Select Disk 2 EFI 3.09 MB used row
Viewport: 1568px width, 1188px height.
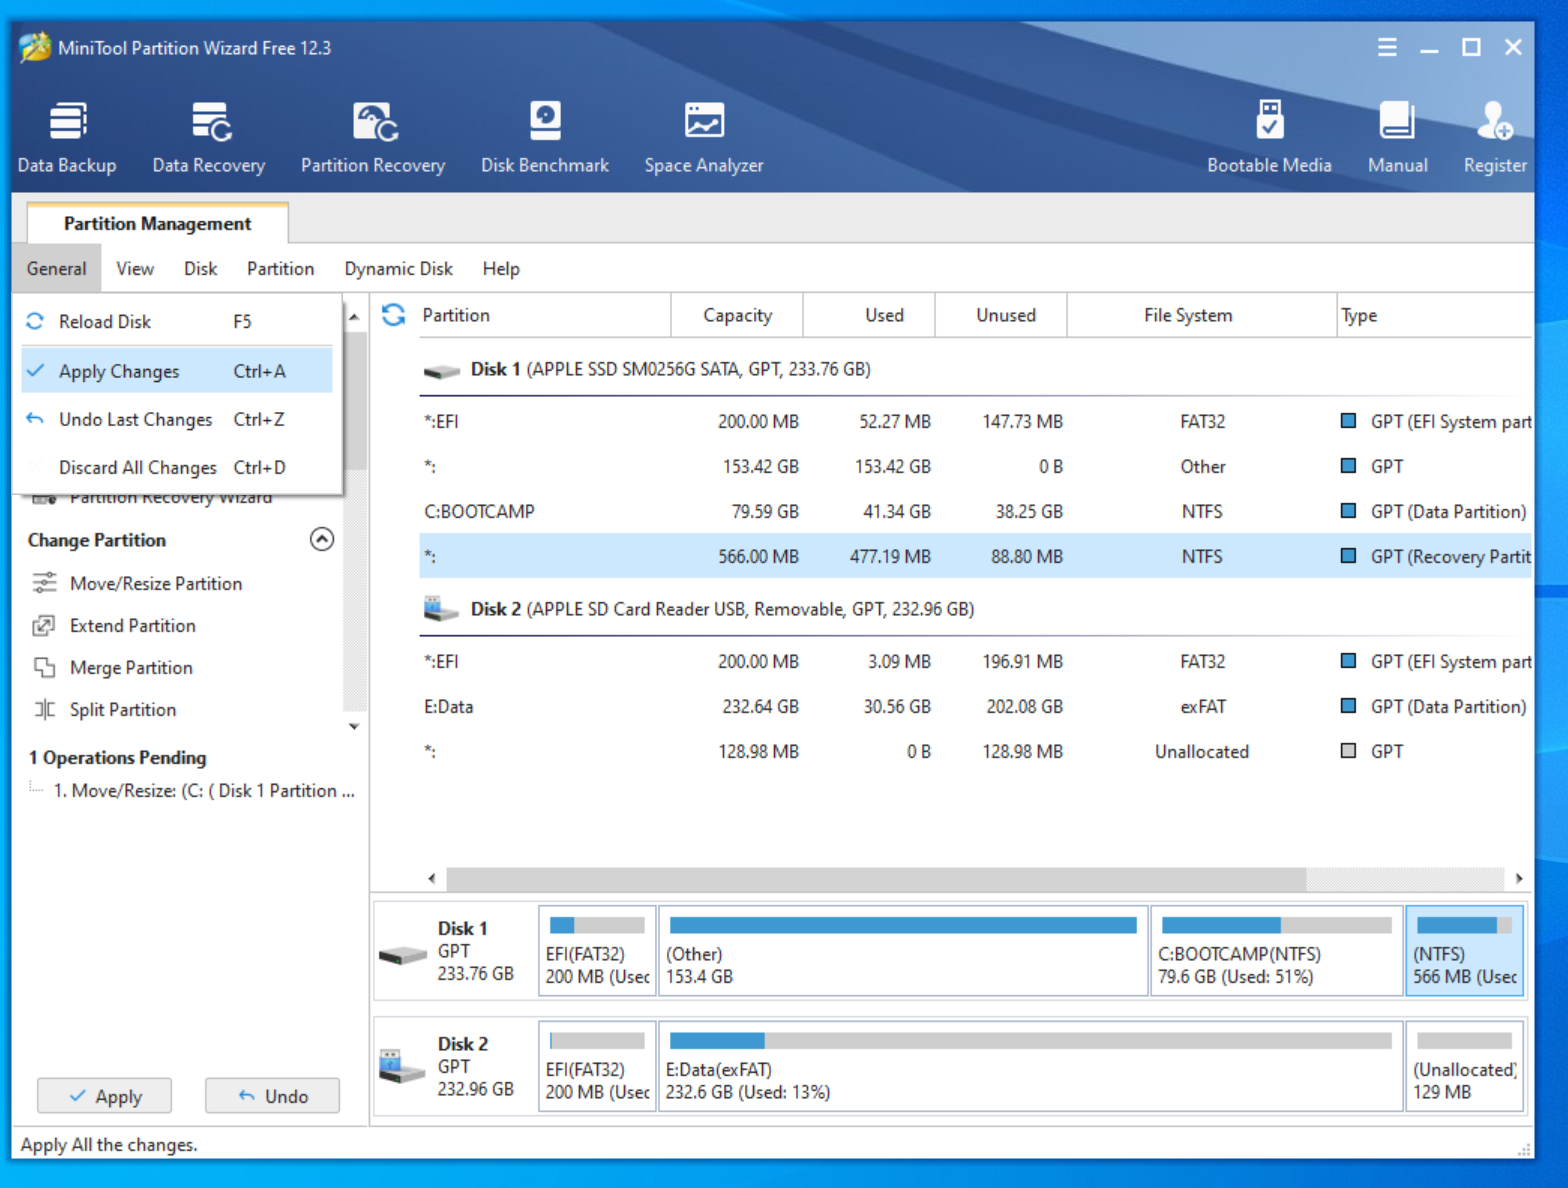coord(976,661)
